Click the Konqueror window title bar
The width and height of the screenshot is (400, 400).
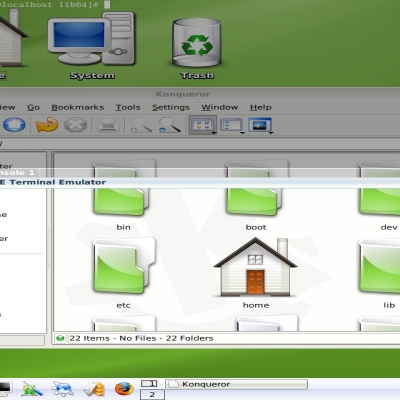pyautogui.click(x=200, y=94)
